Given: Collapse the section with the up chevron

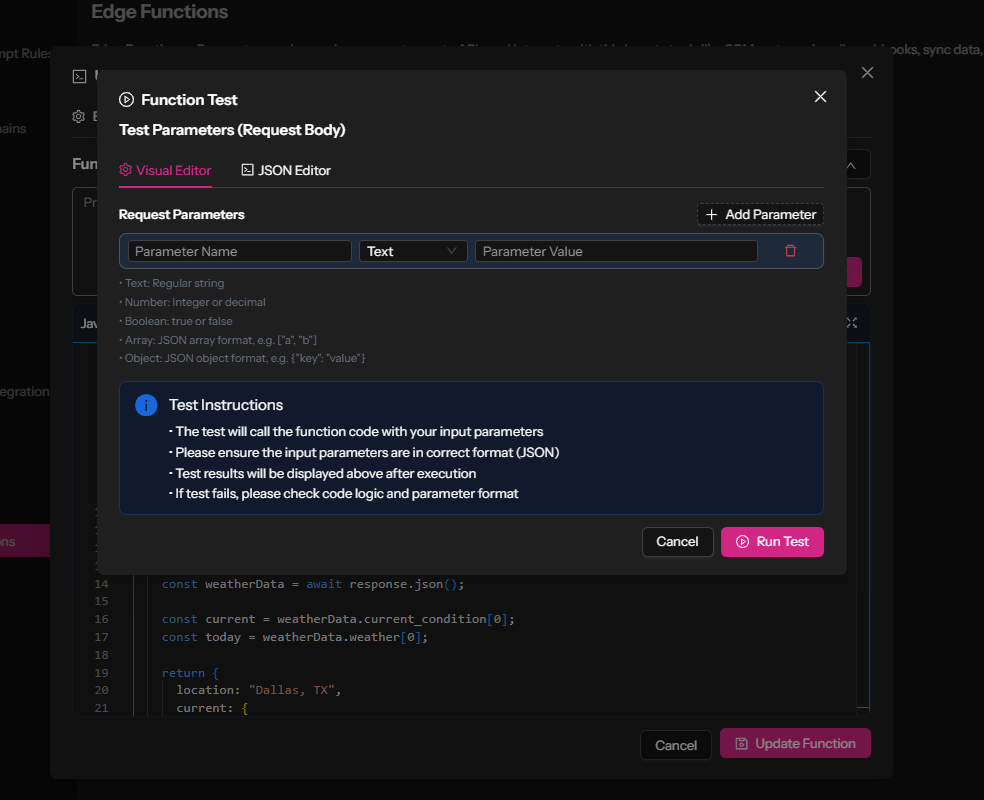Looking at the screenshot, I should click(x=851, y=165).
